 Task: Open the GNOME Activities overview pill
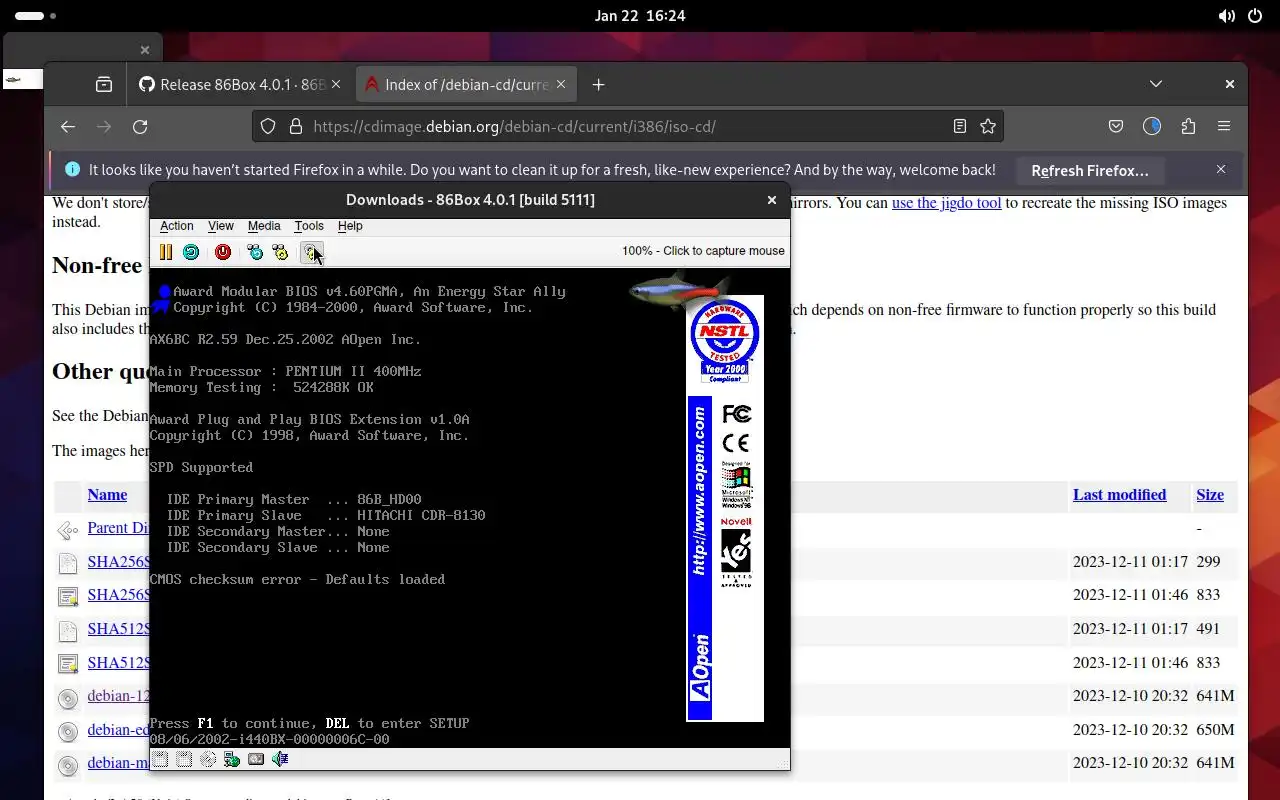point(36,16)
